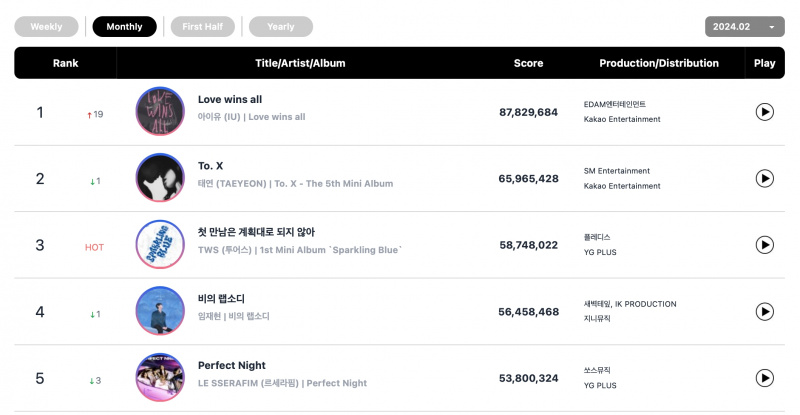
Task: Click the Score column header
Action: point(528,63)
